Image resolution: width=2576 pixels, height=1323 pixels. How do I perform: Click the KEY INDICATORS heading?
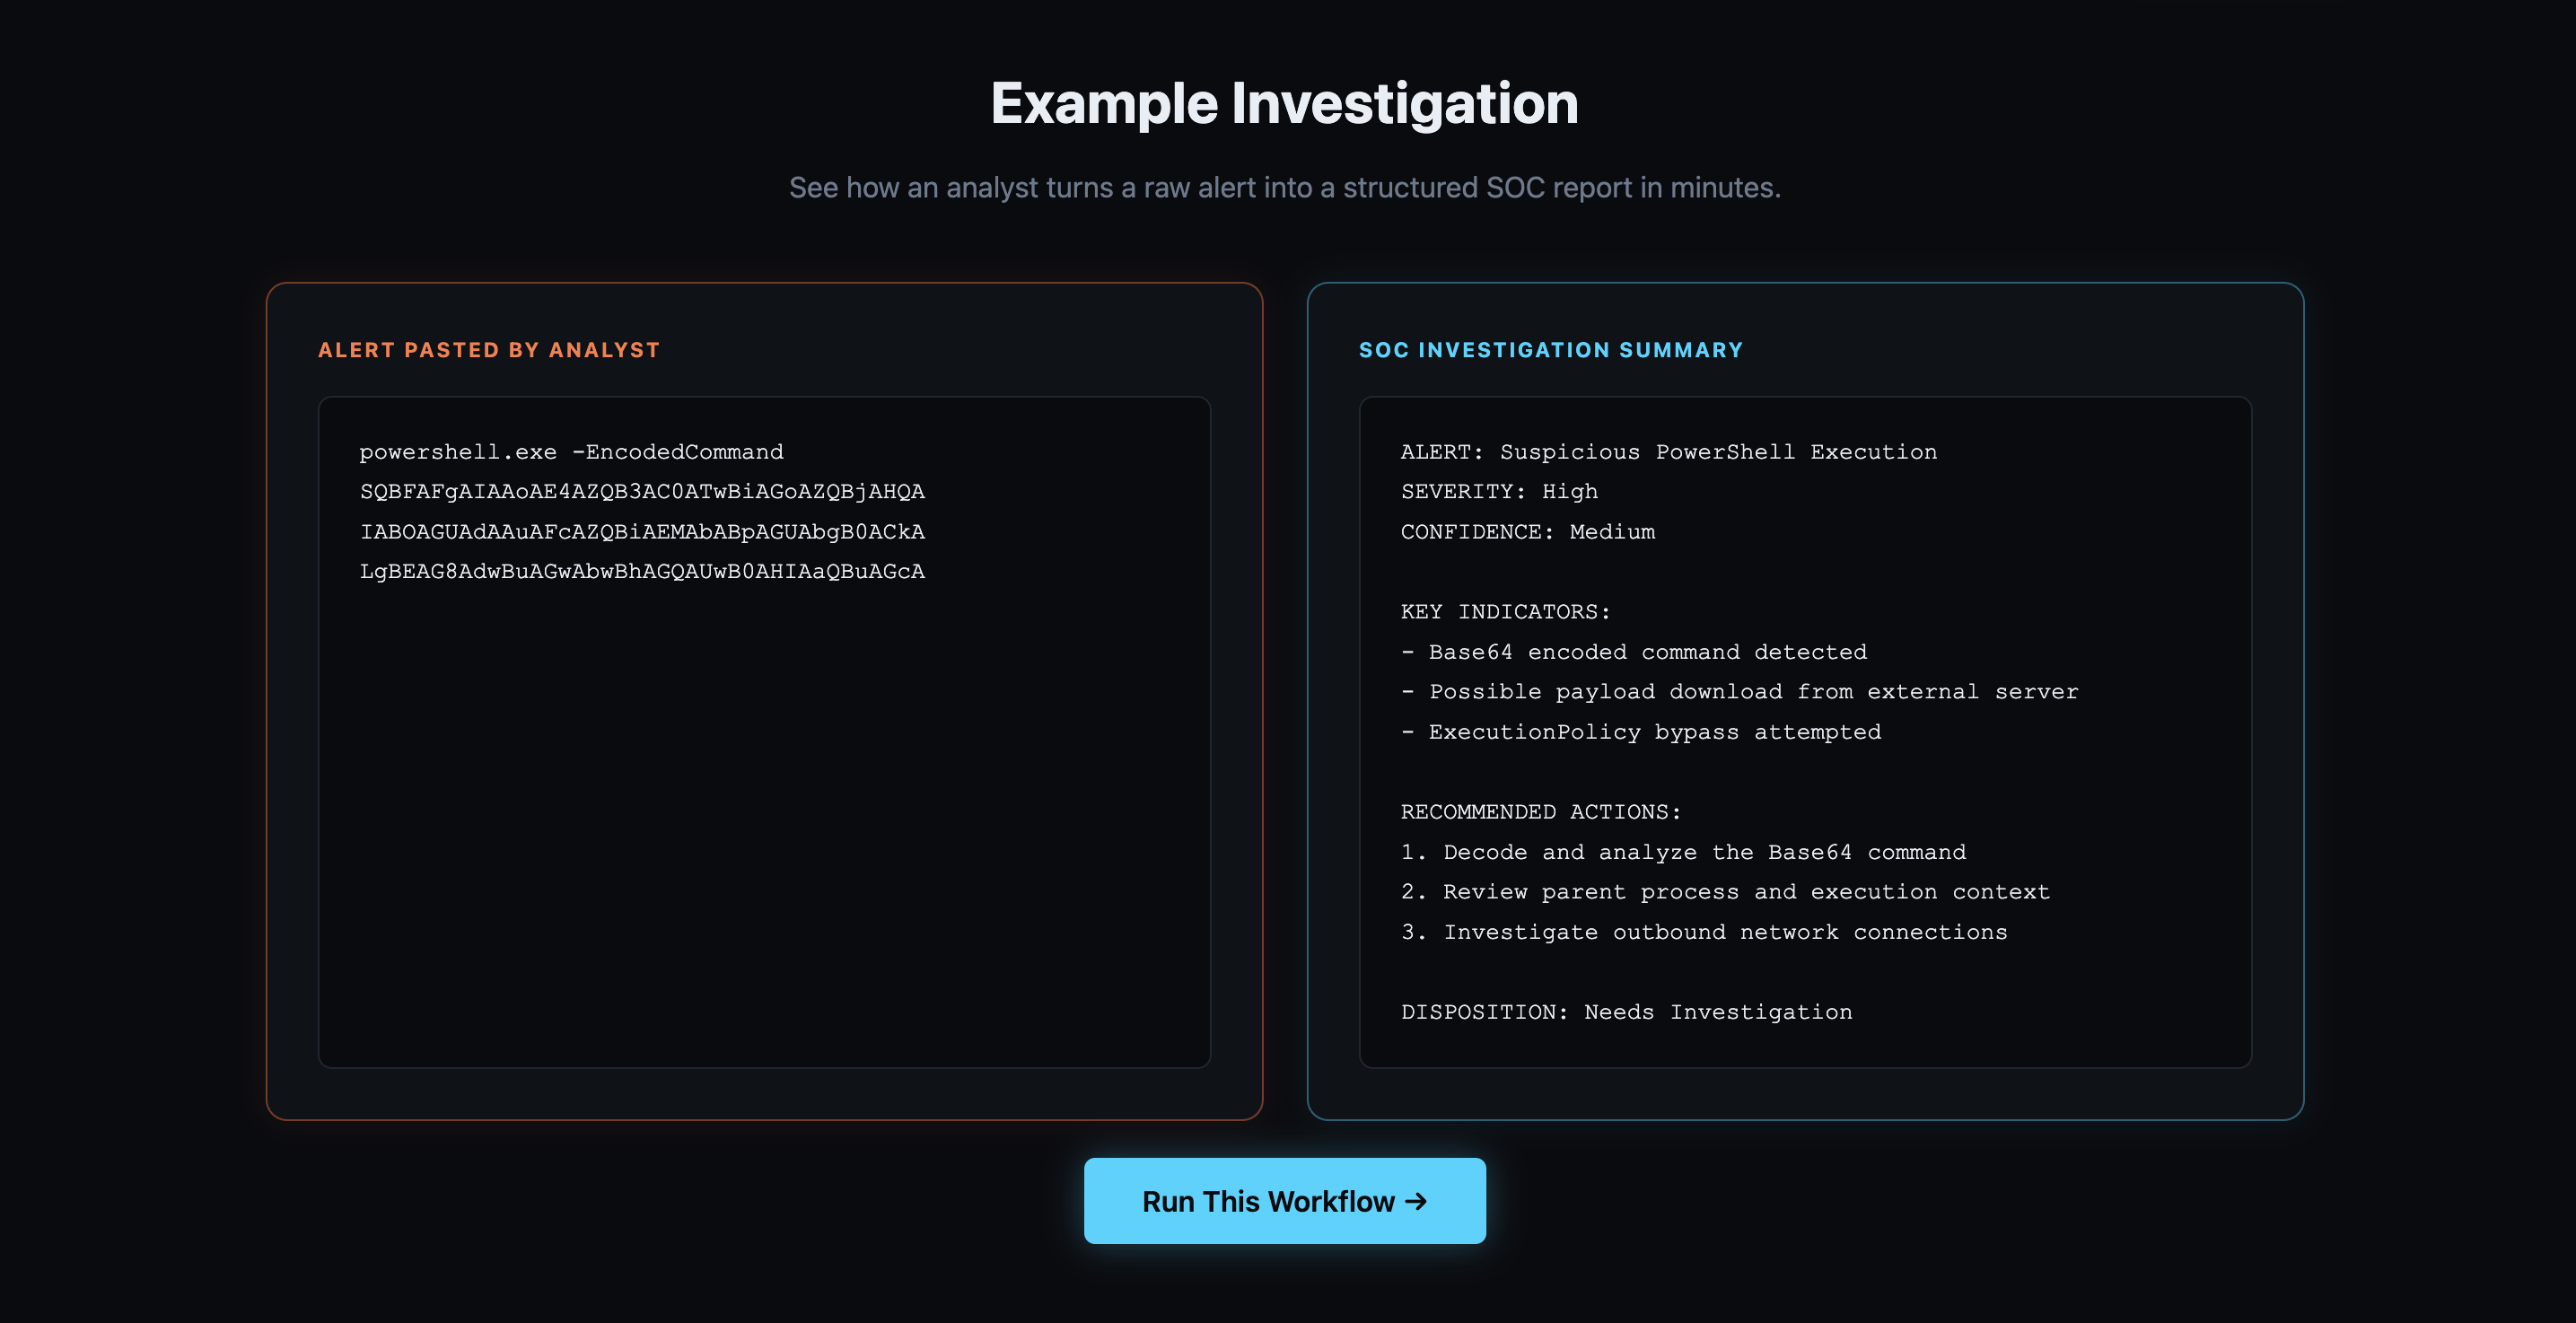(1505, 612)
